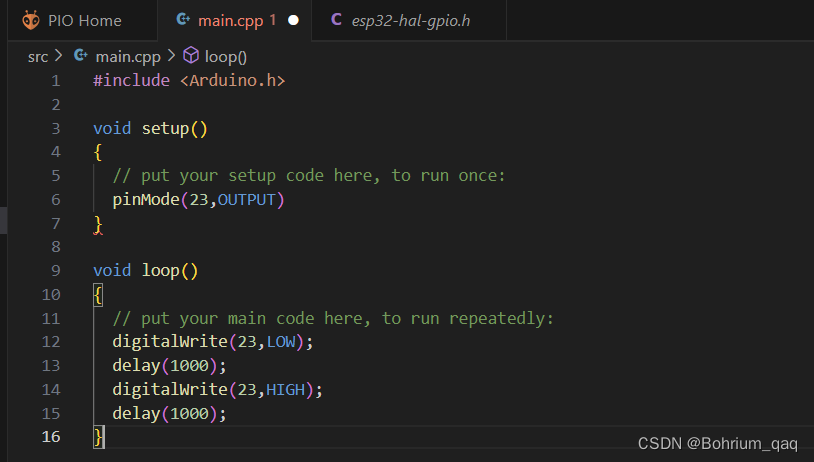Click the 'void' keyword on line 9
The height and width of the screenshot is (462, 814).
click(112, 270)
